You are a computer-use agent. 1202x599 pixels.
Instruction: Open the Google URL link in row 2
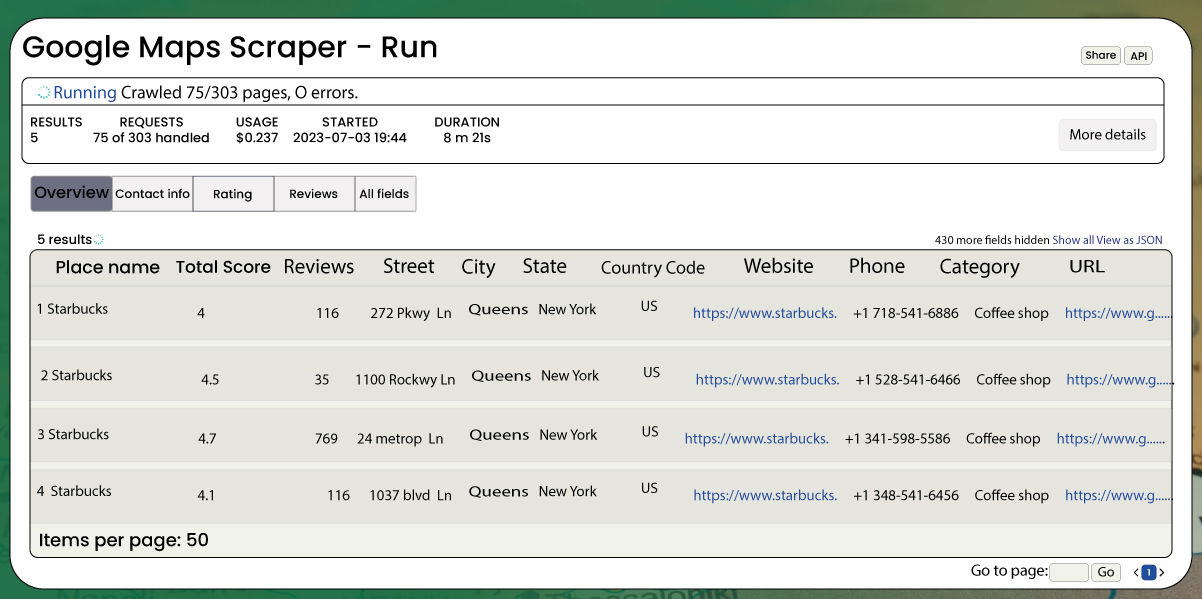[1118, 380]
